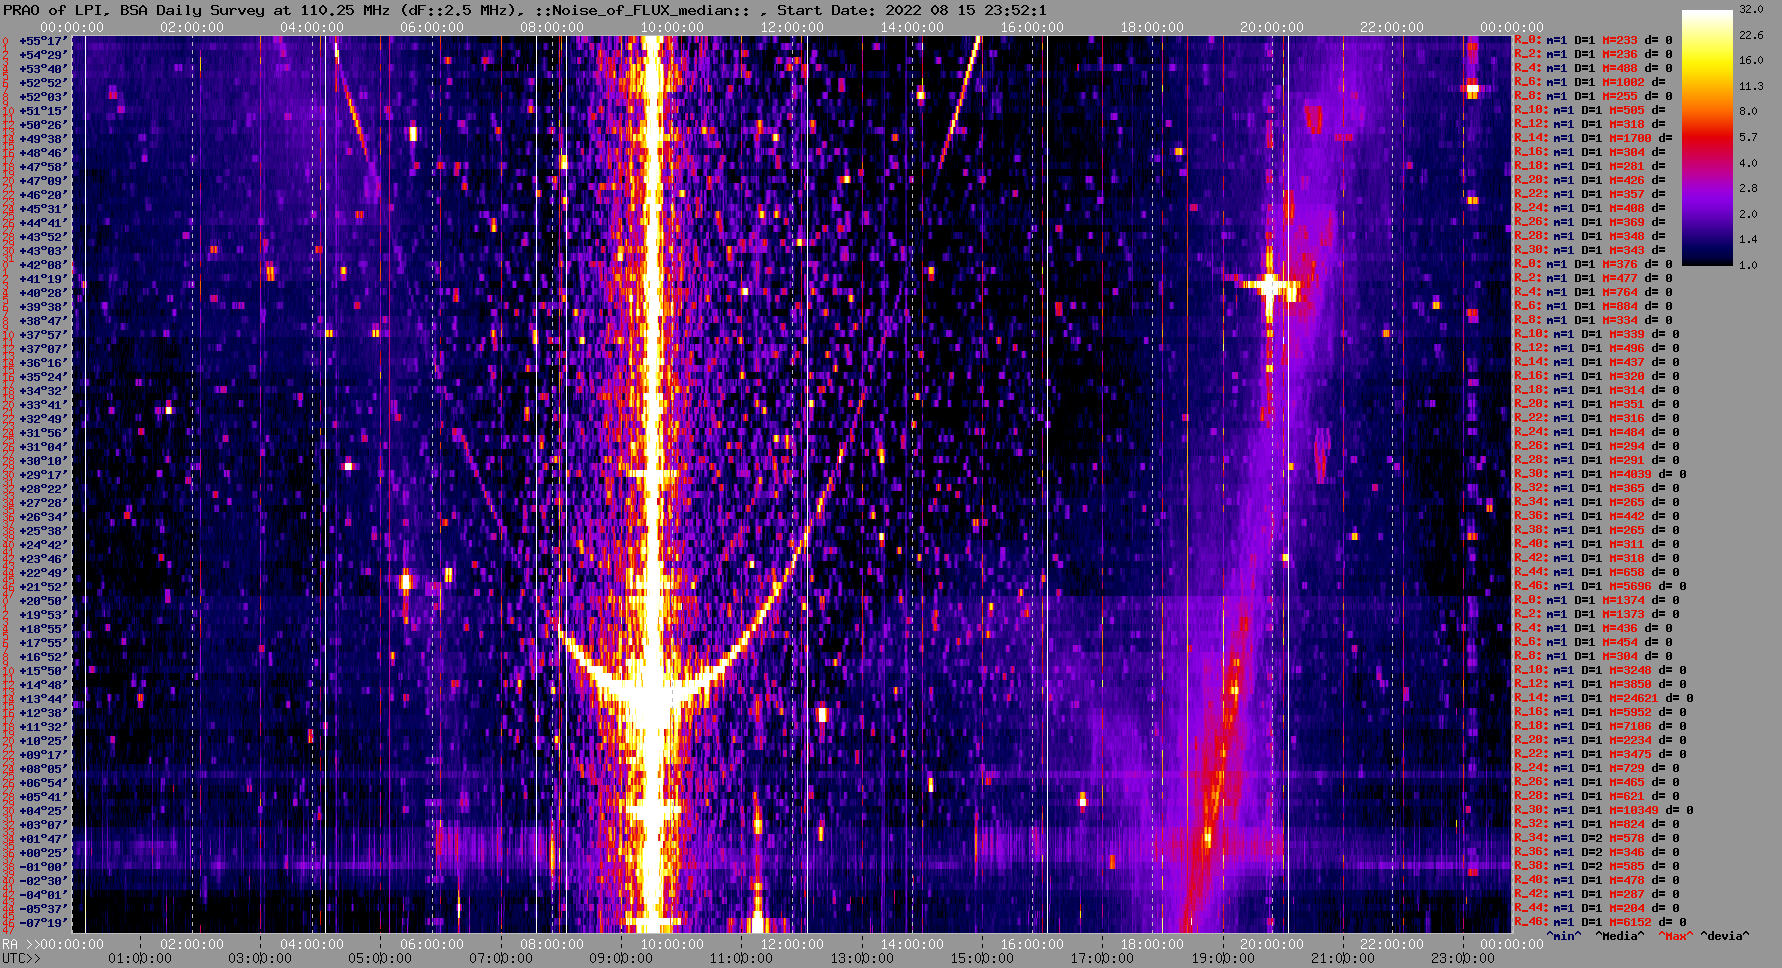
Task: Click the declination label +33°41'
Action: click(42, 405)
